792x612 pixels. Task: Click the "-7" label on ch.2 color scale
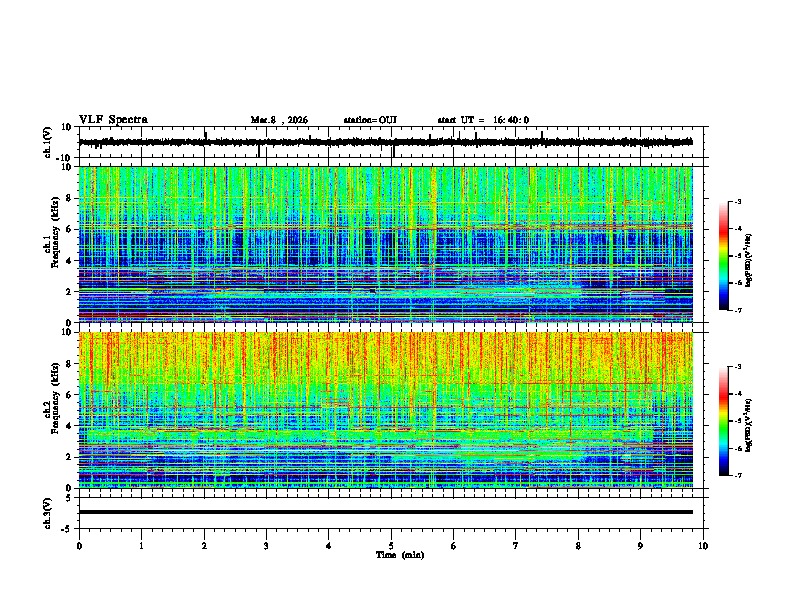737,476
